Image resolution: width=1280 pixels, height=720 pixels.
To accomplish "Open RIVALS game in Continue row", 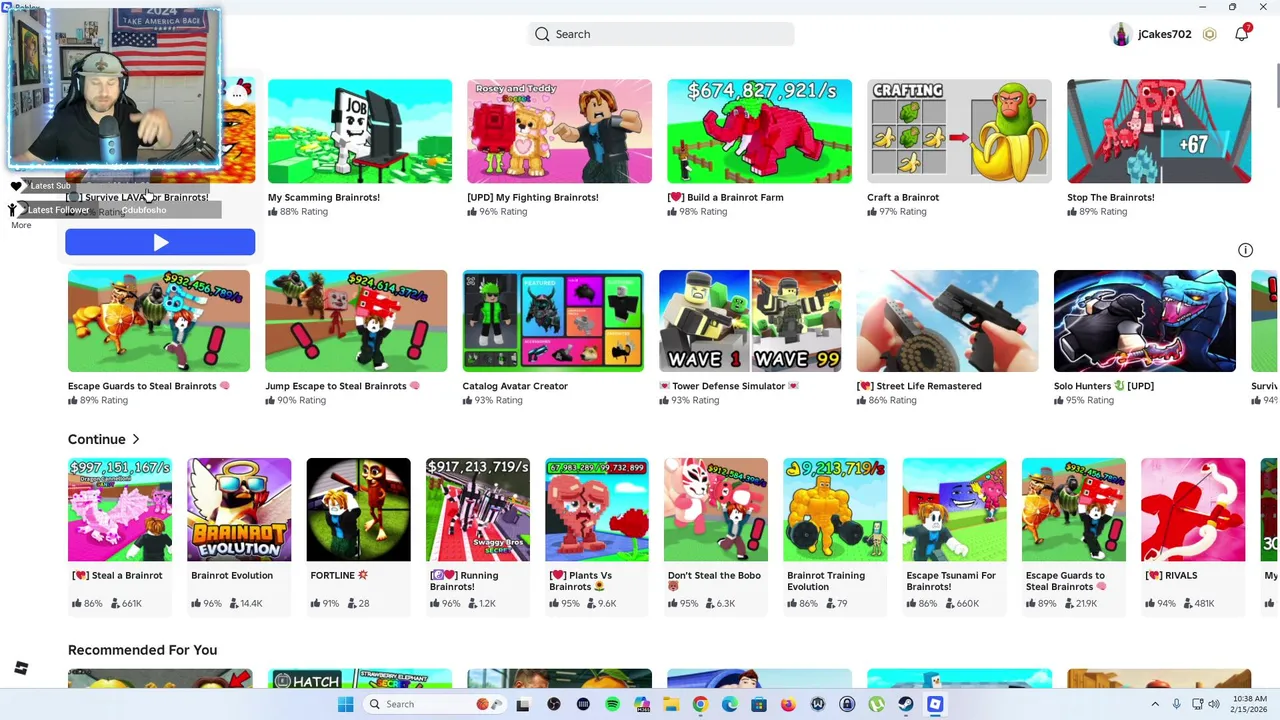I will point(1193,510).
